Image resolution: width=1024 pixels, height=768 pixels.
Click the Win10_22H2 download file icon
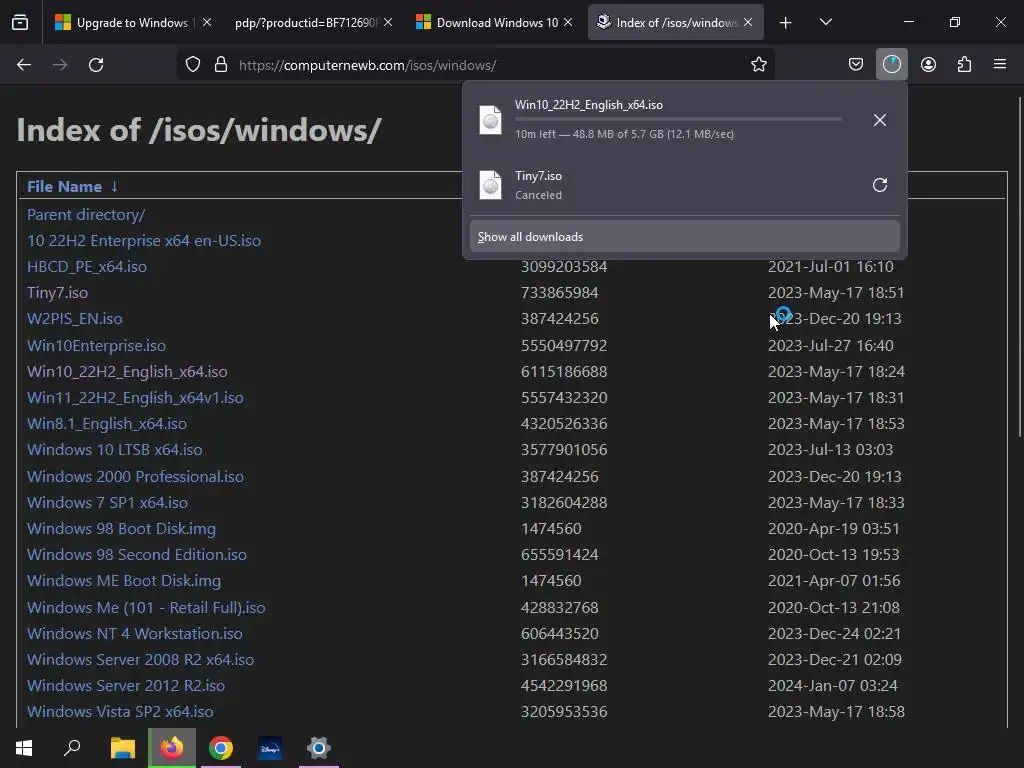click(490, 120)
